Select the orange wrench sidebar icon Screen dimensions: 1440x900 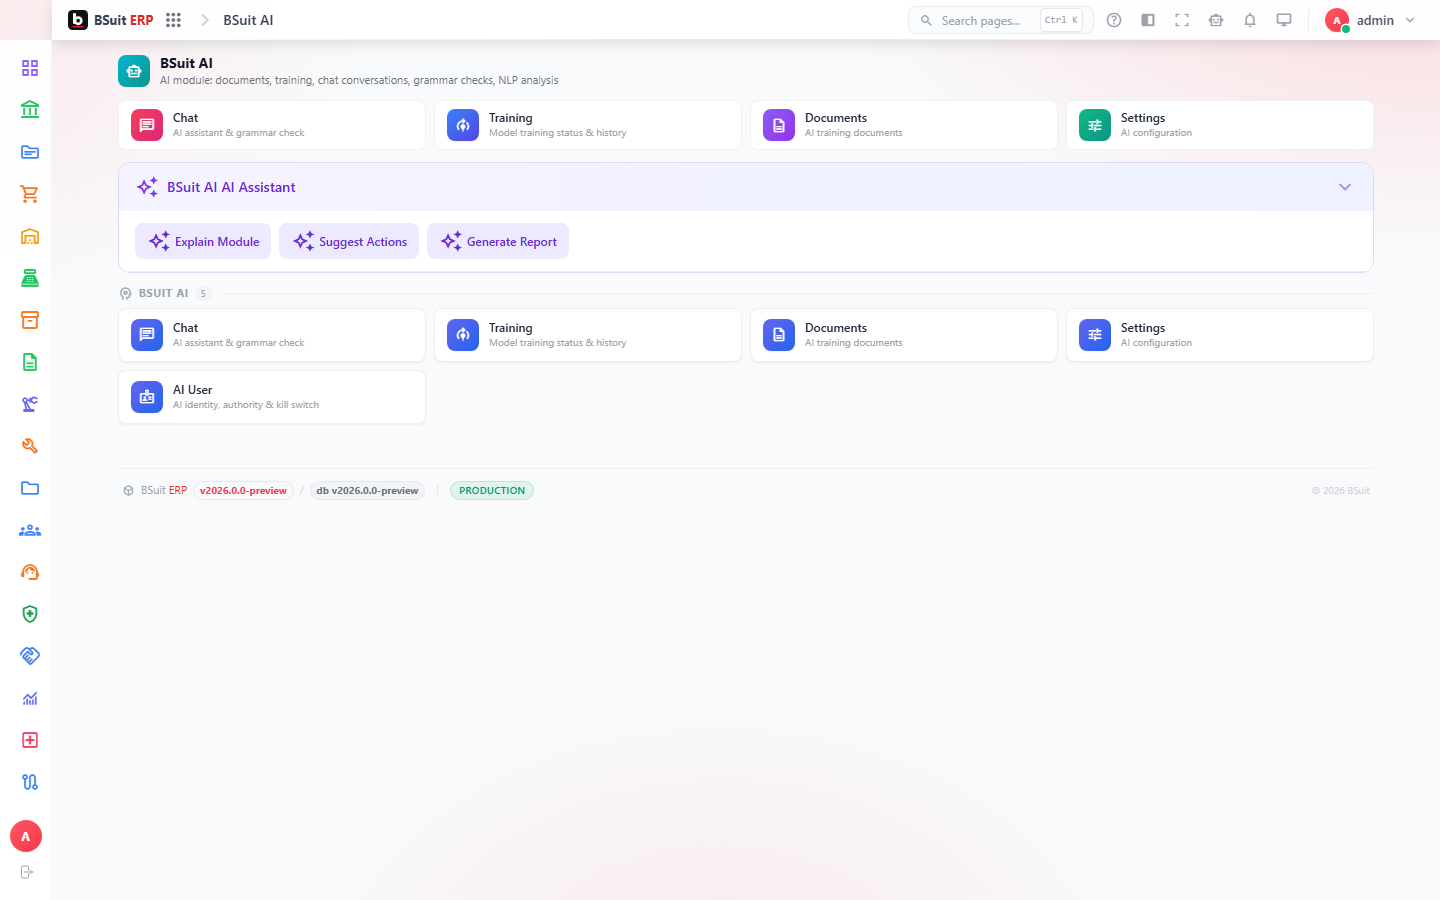pyautogui.click(x=30, y=446)
